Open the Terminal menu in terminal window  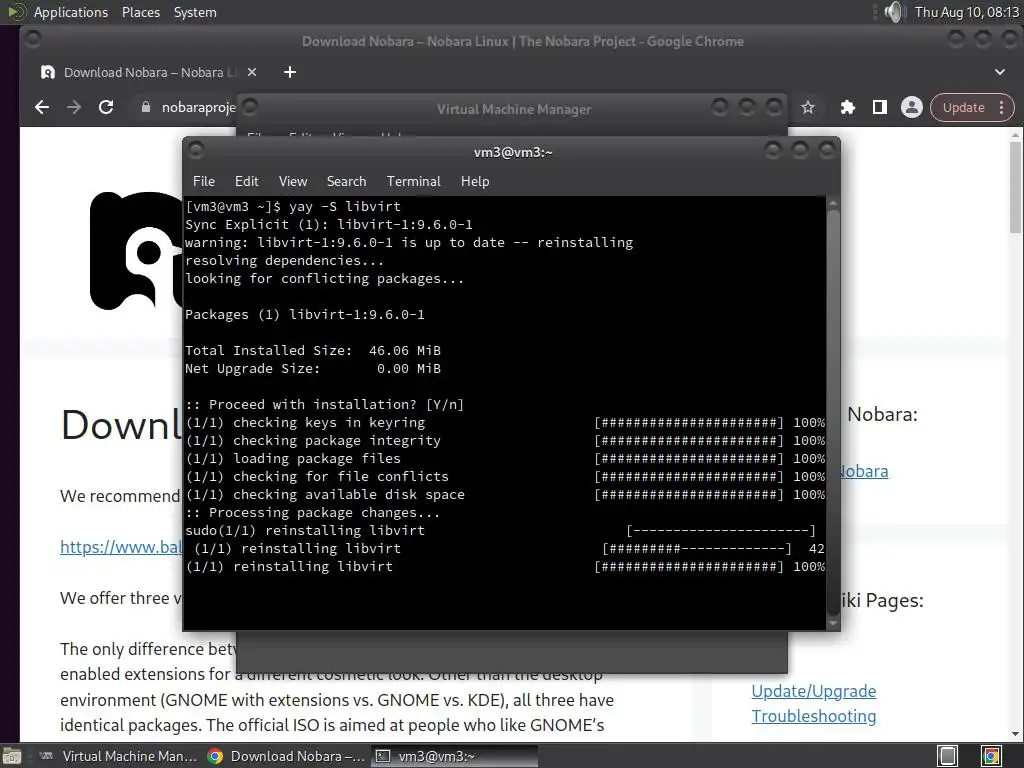point(413,181)
